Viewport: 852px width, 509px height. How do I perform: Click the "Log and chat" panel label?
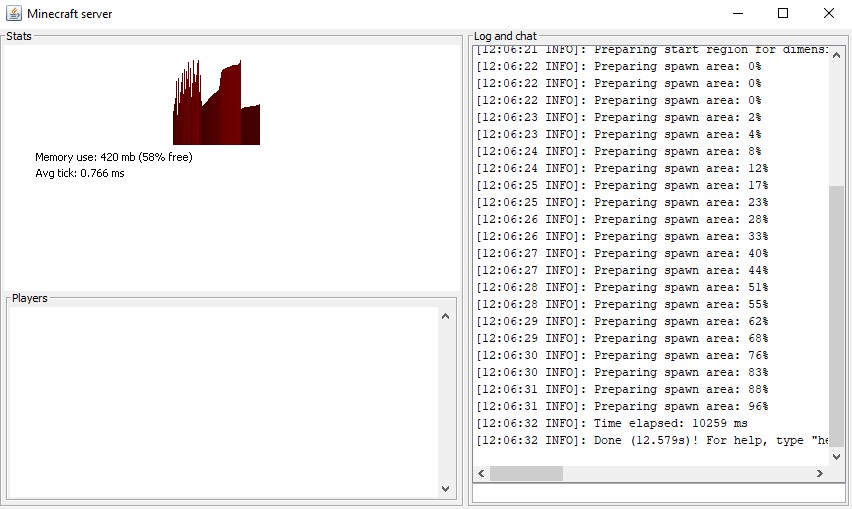click(x=505, y=36)
